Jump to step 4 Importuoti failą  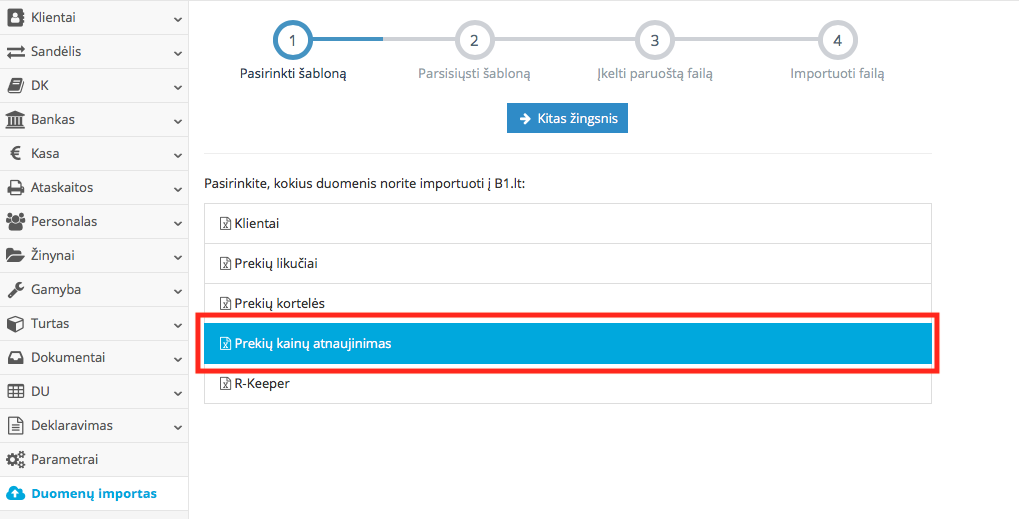[837, 41]
